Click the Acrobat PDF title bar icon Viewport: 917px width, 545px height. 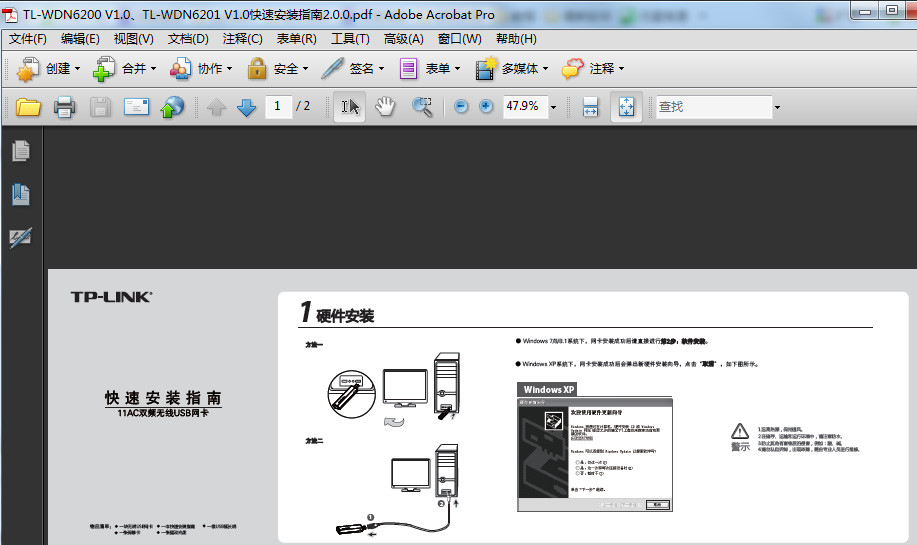click(x=10, y=15)
